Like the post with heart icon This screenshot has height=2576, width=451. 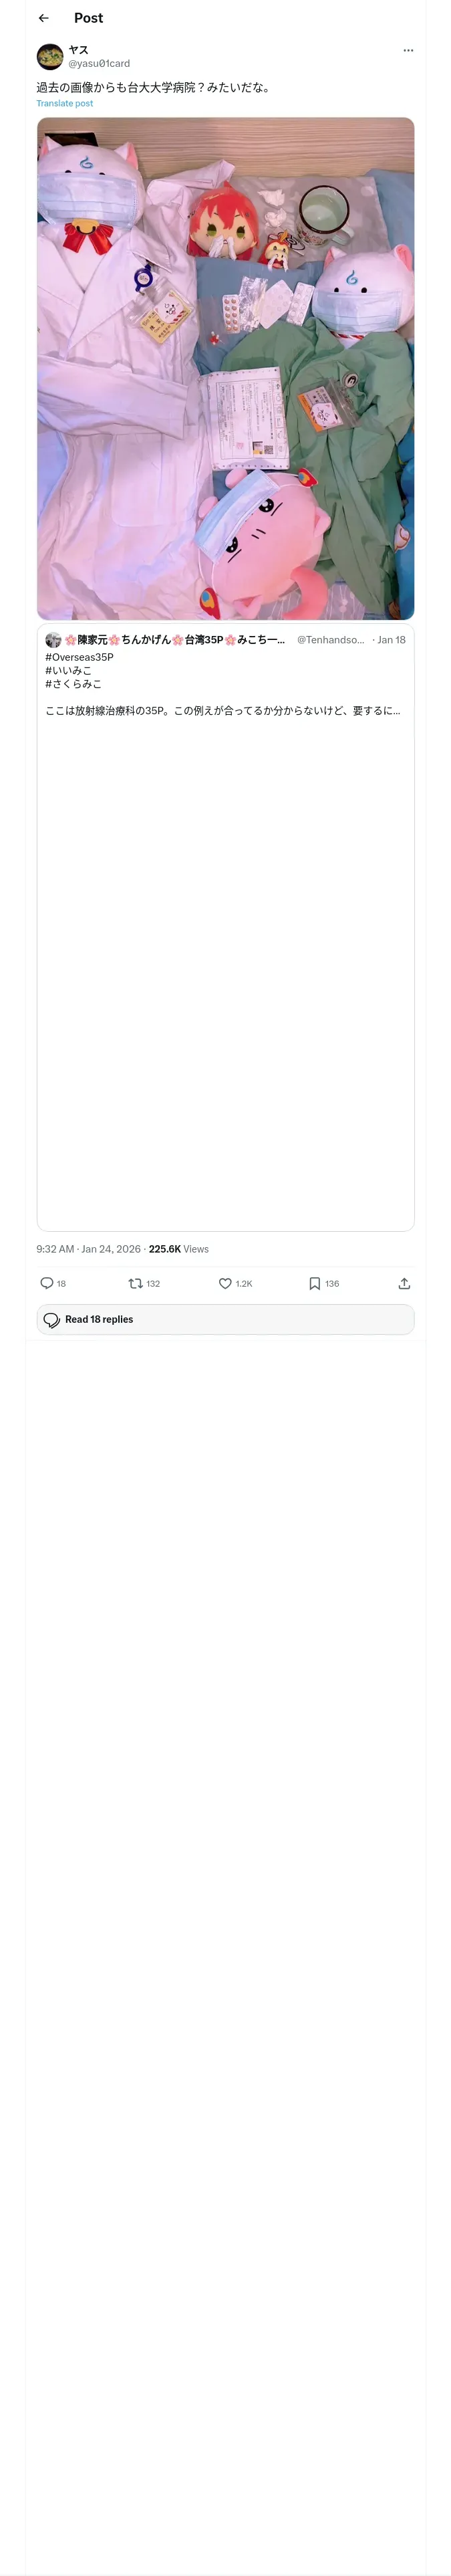225,1283
